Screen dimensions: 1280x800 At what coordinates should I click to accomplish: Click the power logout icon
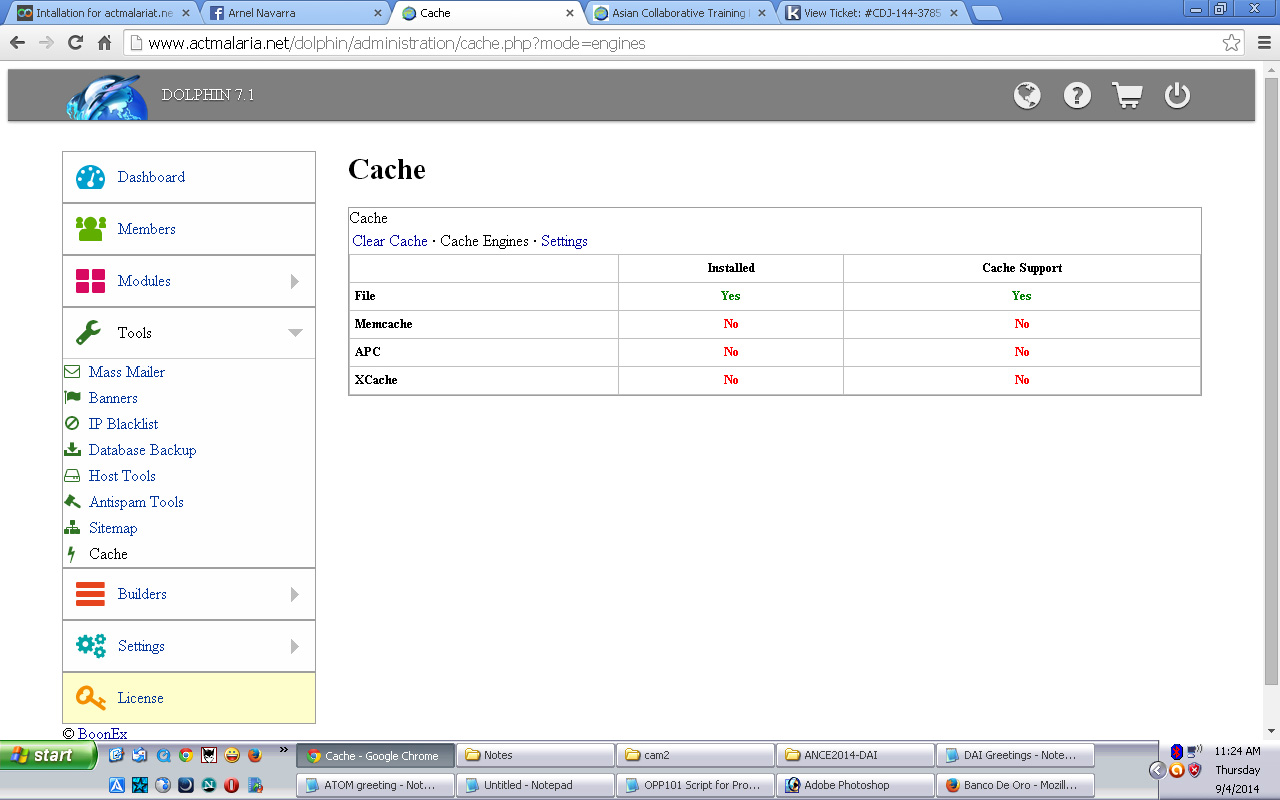click(1177, 96)
